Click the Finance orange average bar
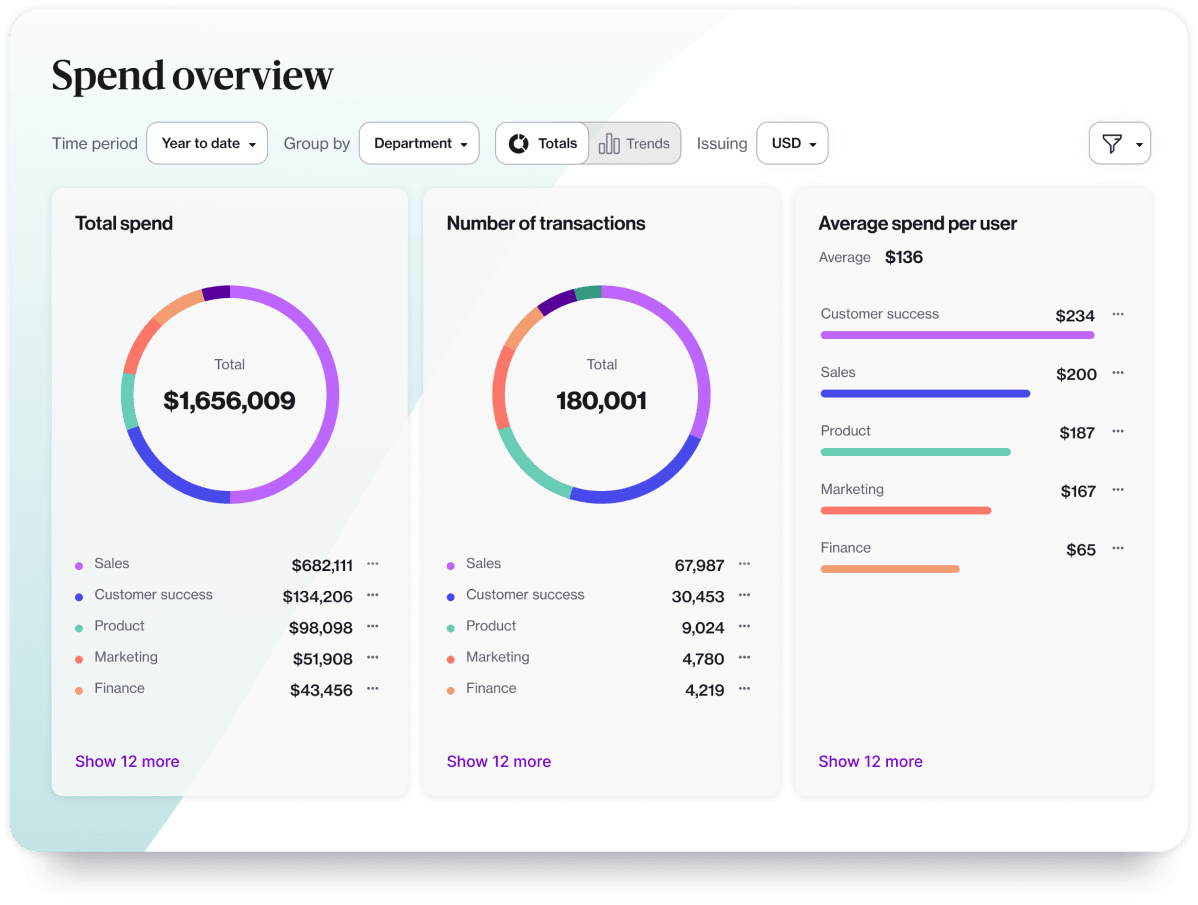The image size is (1198, 905). 889,569
